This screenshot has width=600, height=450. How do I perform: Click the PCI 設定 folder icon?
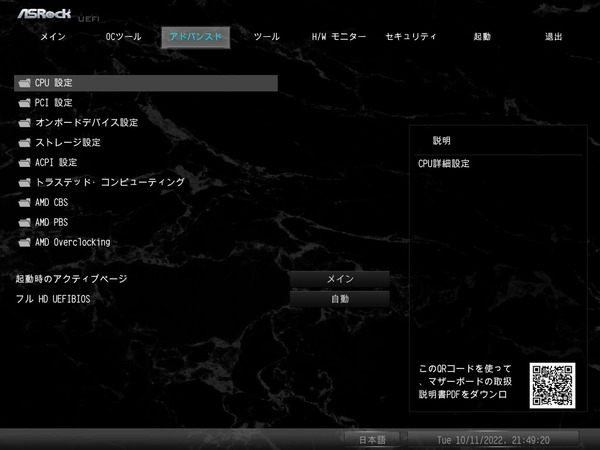[x=24, y=103]
